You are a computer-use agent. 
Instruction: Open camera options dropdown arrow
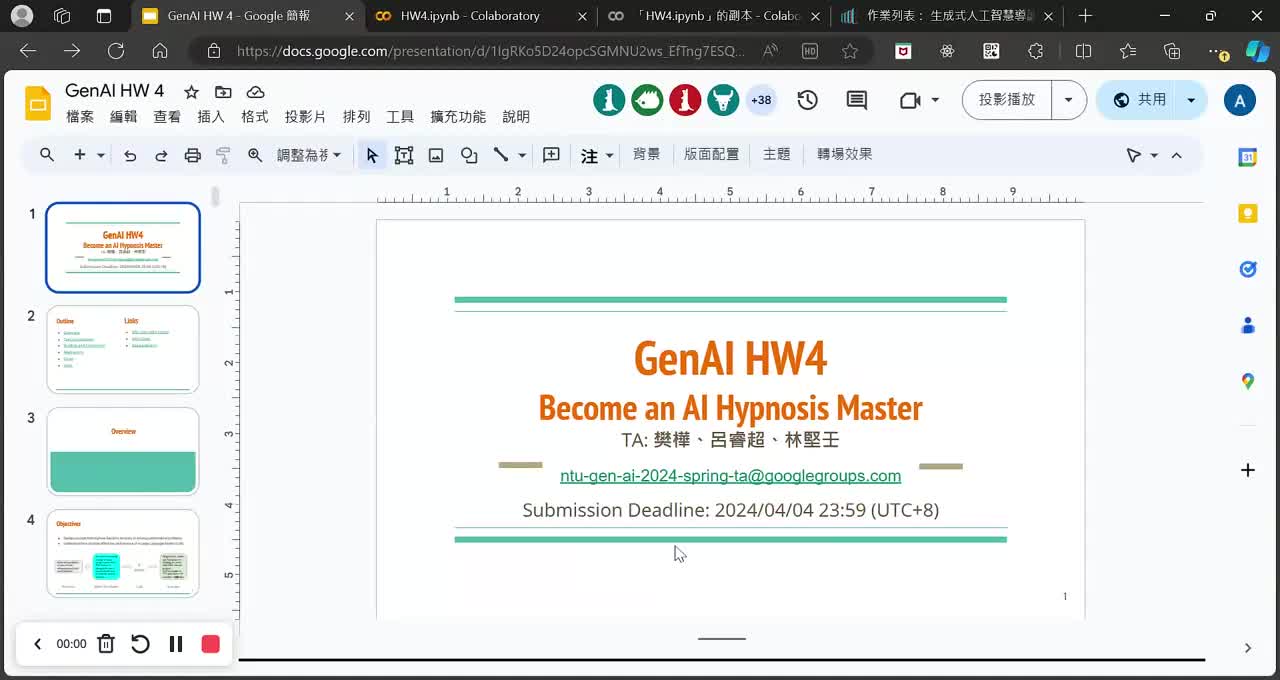[935, 100]
